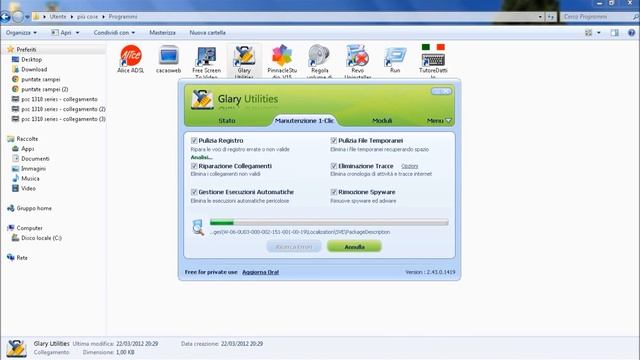Open psc 1310 series - collegamento (3)
640x360 pixels.
tap(59, 119)
